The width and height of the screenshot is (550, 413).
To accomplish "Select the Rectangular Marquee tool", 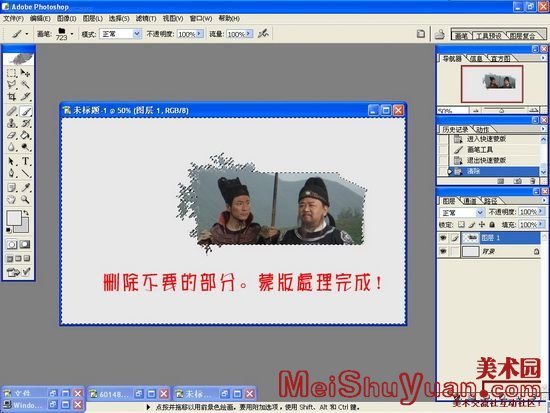I will point(12,73).
